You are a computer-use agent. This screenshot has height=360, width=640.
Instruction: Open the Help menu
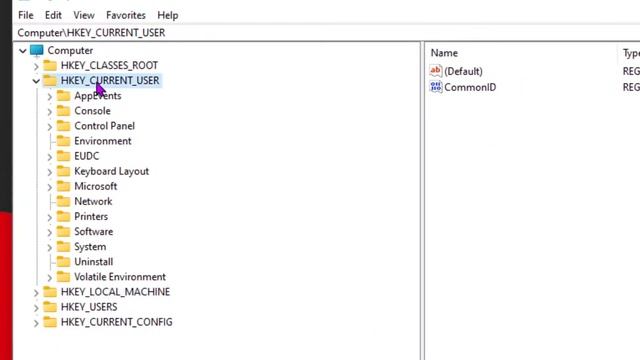tap(168, 16)
